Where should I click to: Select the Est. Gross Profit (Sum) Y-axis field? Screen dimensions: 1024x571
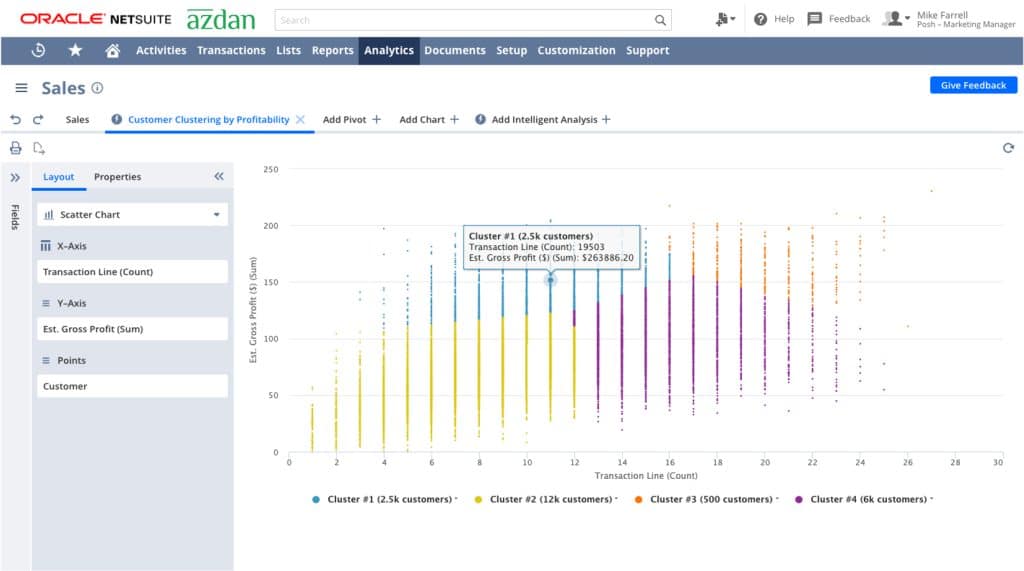[133, 329]
